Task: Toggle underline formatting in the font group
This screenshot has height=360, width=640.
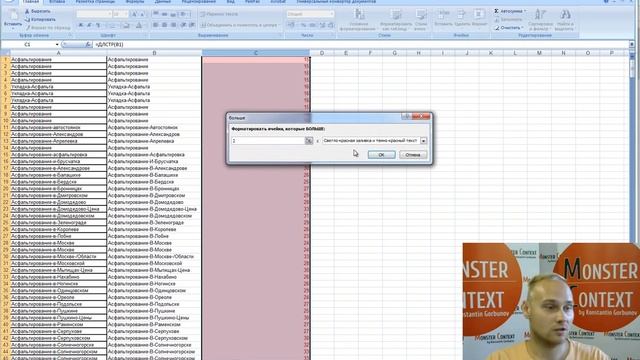Action: pos(98,25)
